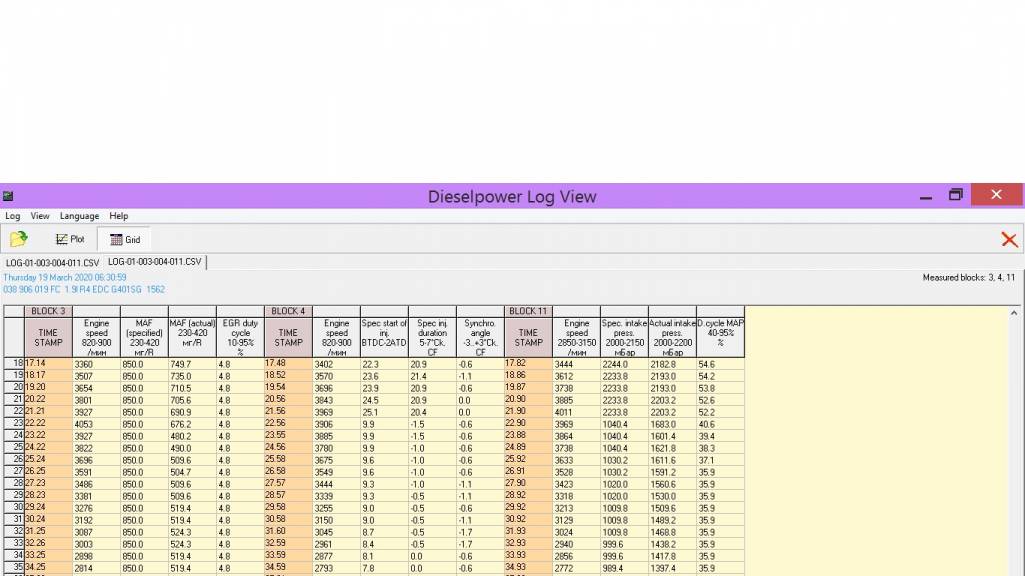Open a log file with the folder icon
Image resolution: width=1025 pixels, height=576 pixels.
coord(18,239)
